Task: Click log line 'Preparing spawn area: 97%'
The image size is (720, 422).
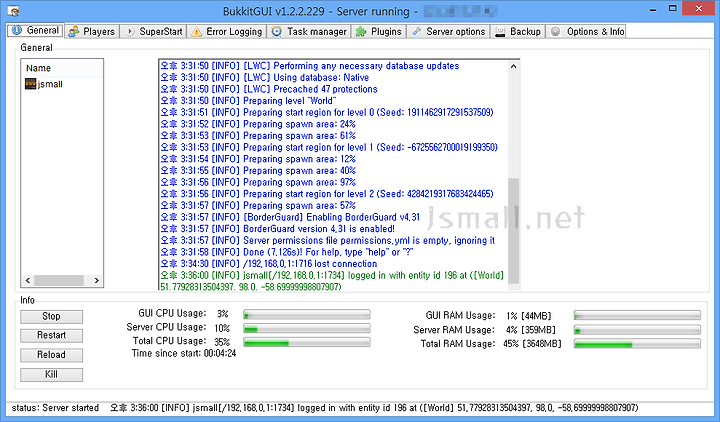Action: 258,182
